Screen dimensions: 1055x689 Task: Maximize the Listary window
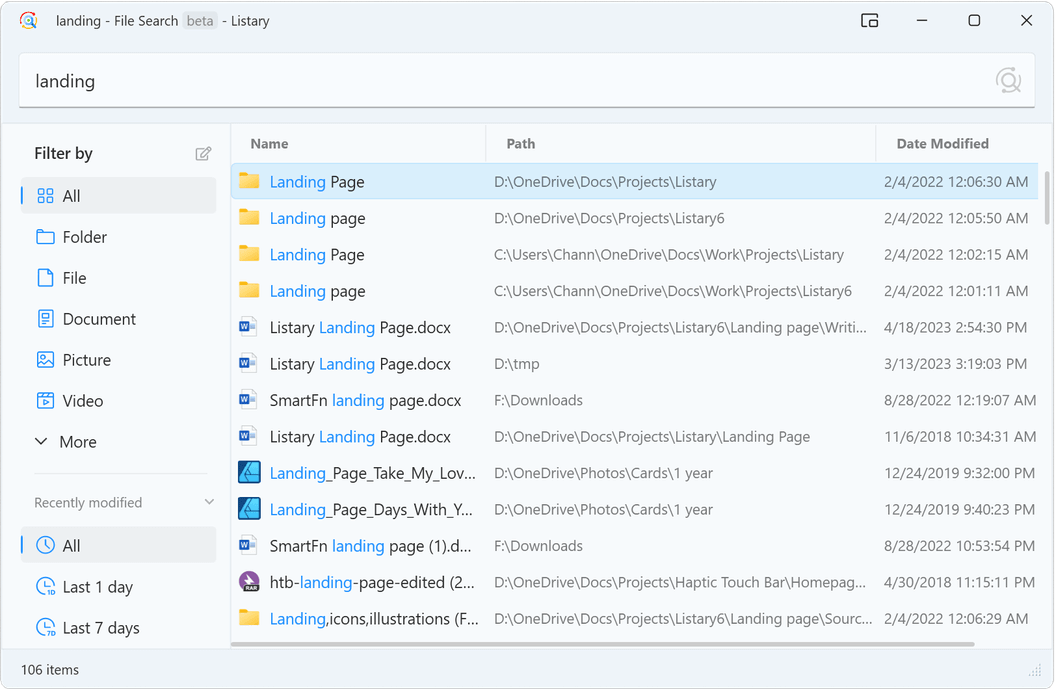click(974, 21)
